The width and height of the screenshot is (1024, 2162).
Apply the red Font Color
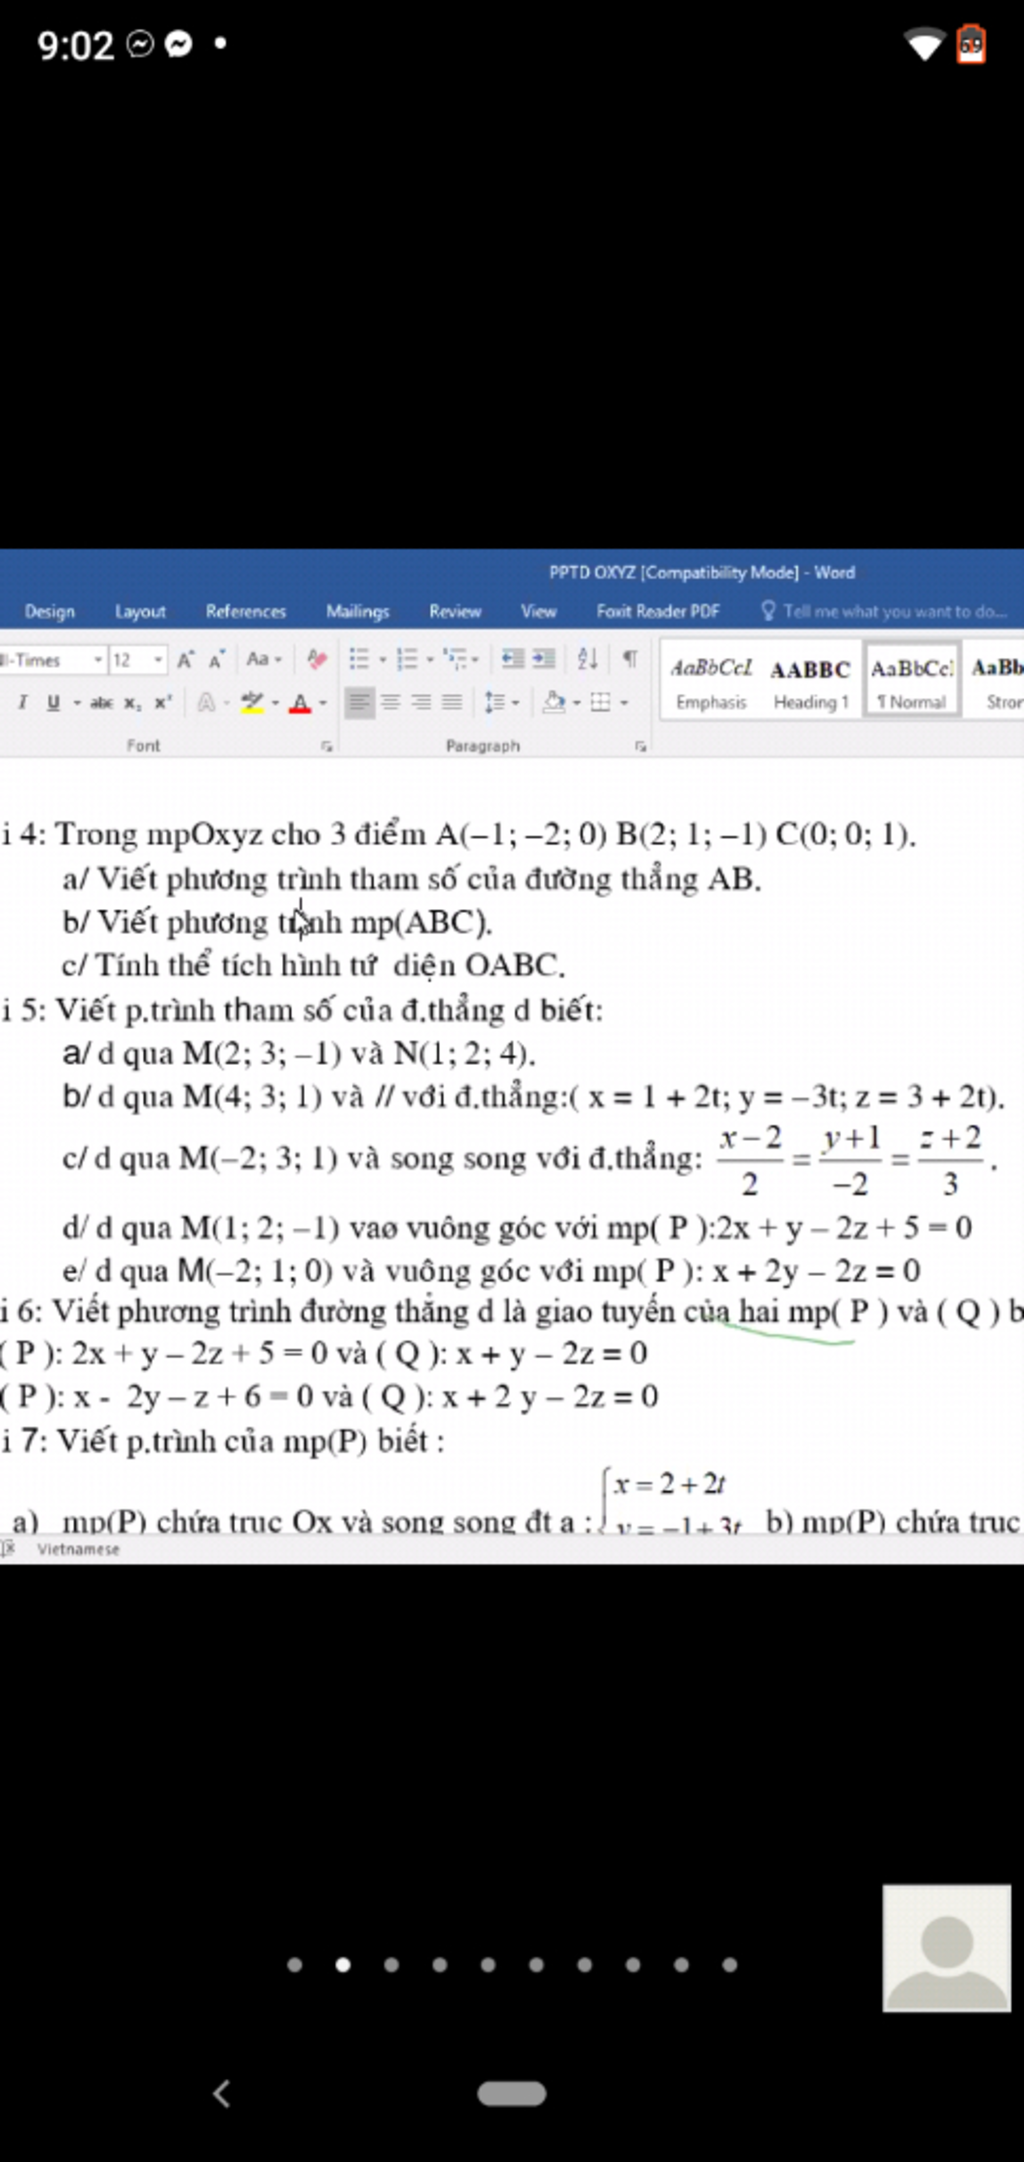299,703
